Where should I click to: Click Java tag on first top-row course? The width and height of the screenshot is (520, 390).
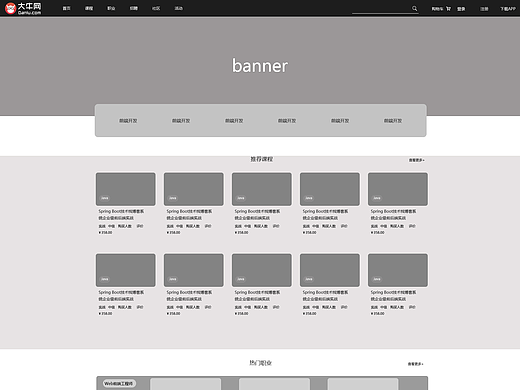(x=105, y=198)
